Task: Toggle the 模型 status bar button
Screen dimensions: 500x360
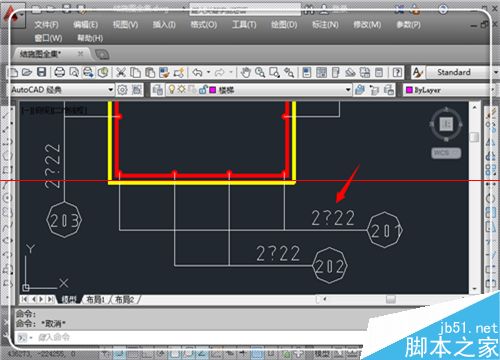Action: click(323, 354)
